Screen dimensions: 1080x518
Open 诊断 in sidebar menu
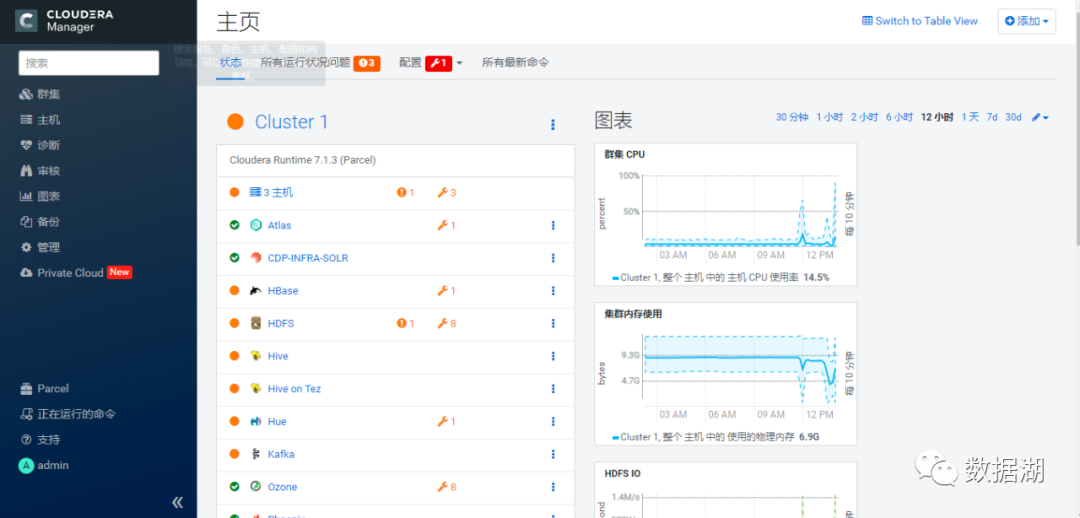(40, 145)
